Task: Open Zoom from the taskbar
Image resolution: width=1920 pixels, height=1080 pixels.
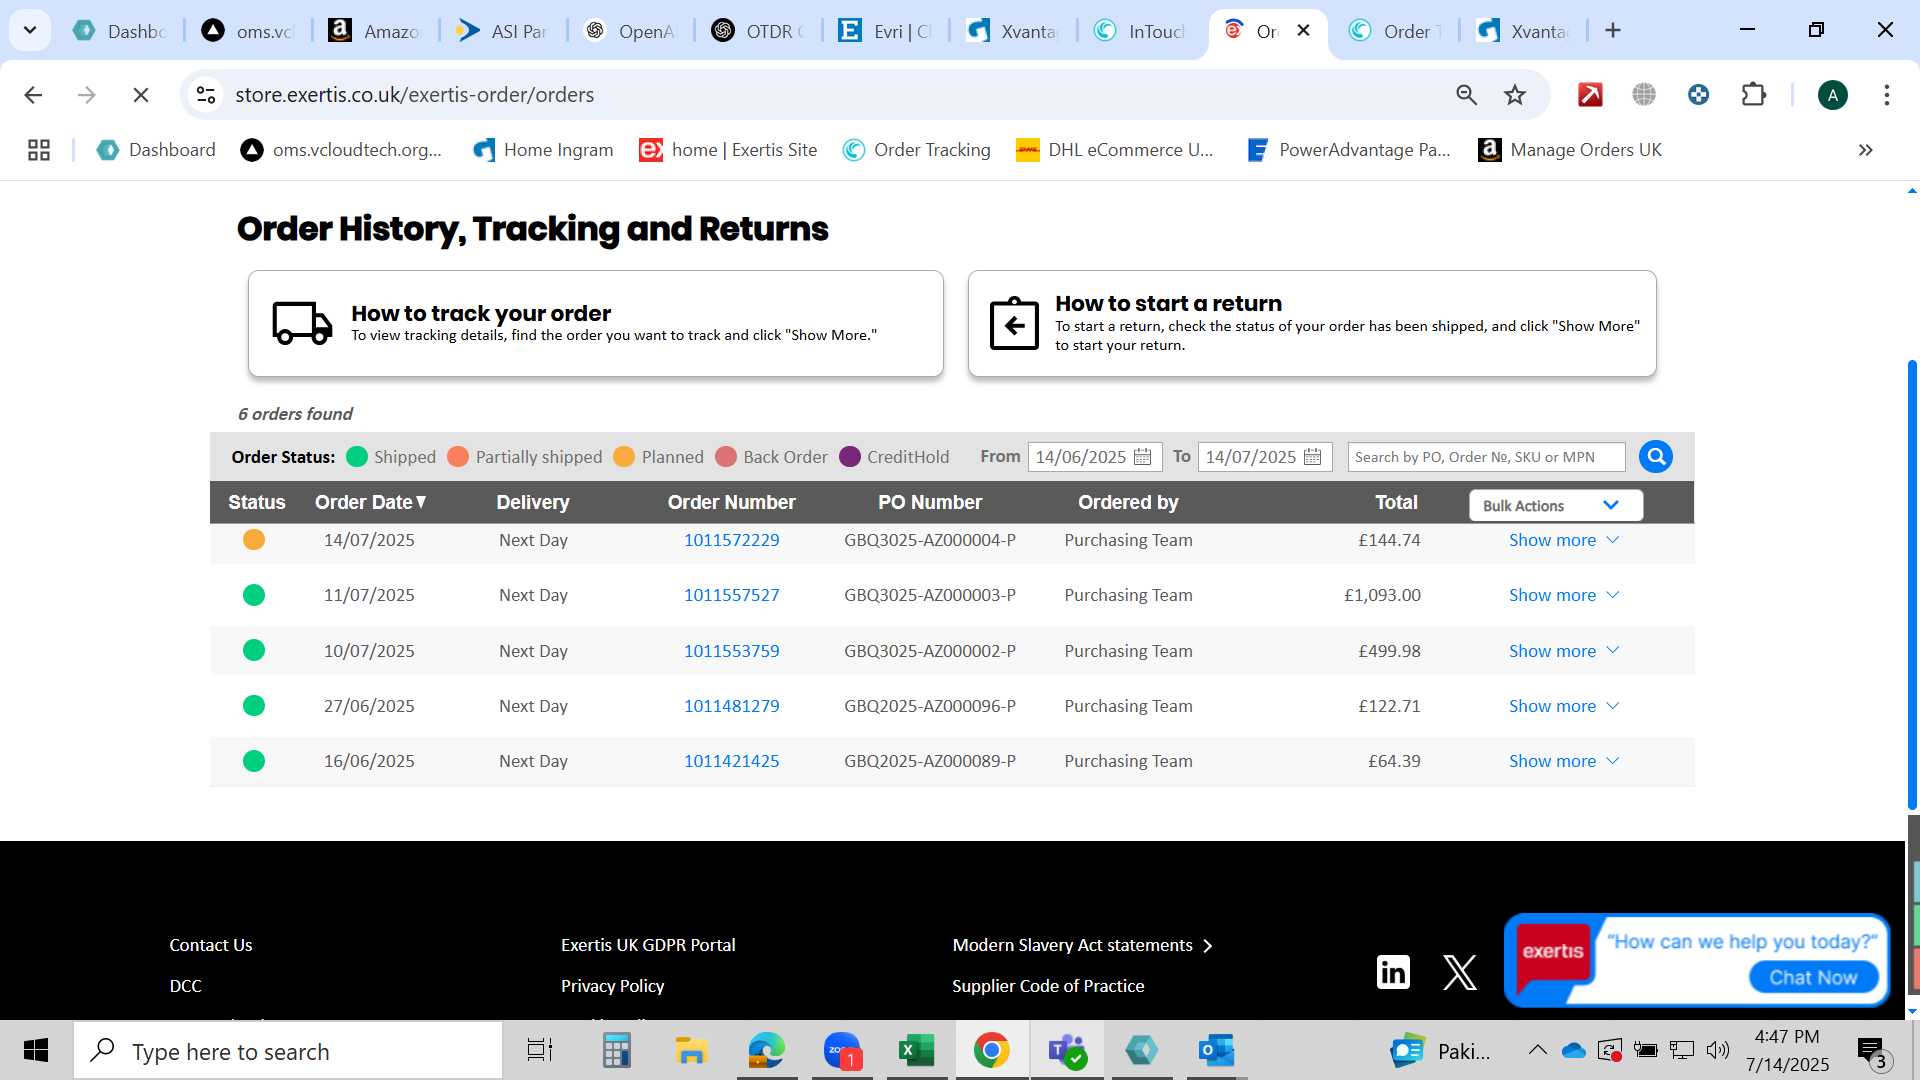Action: tap(842, 1051)
